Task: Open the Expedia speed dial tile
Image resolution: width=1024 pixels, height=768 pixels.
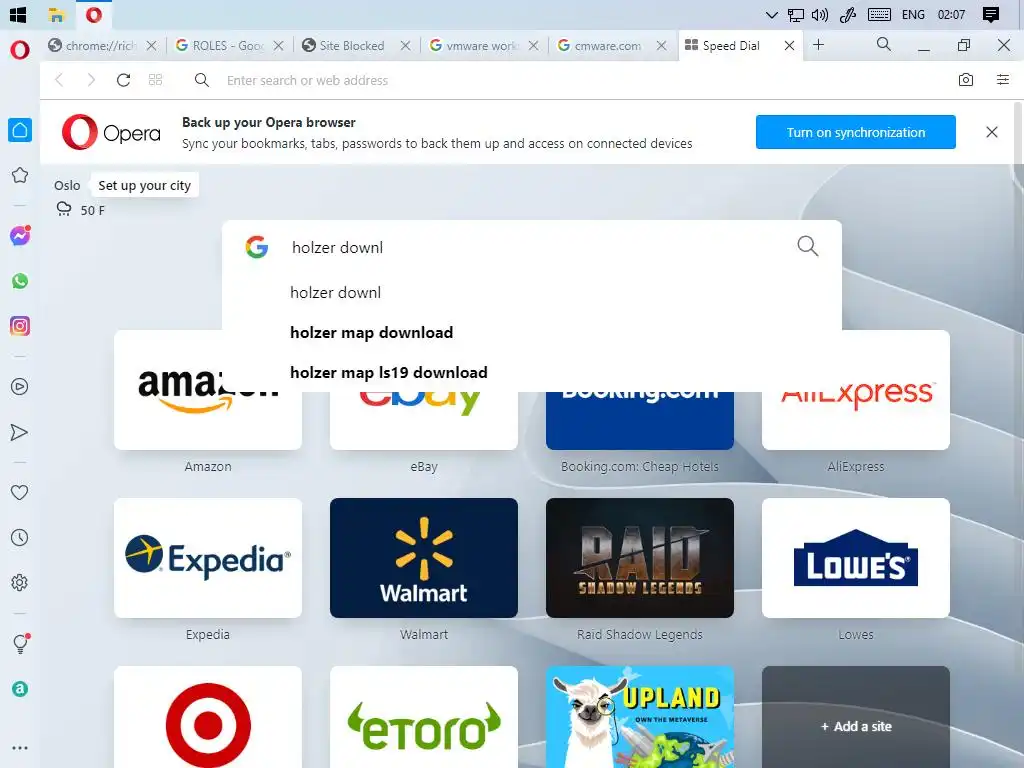Action: point(208,558)
